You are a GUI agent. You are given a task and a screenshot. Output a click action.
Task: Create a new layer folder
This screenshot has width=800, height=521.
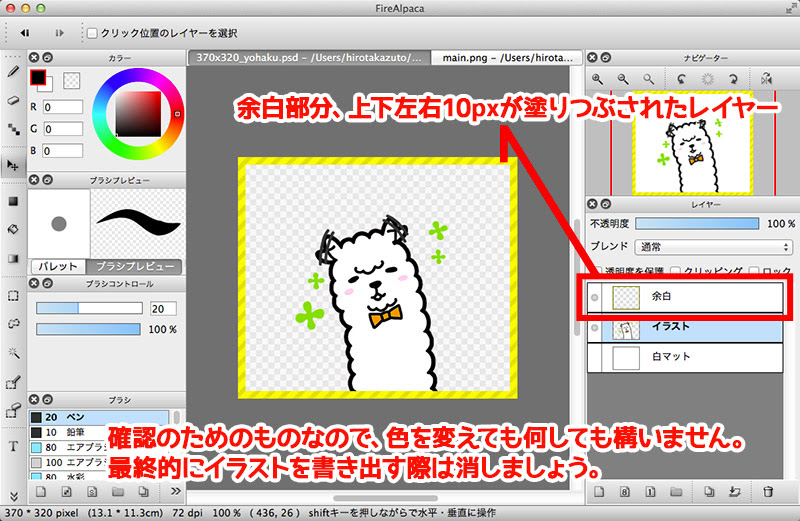click(x=677, y=491)
